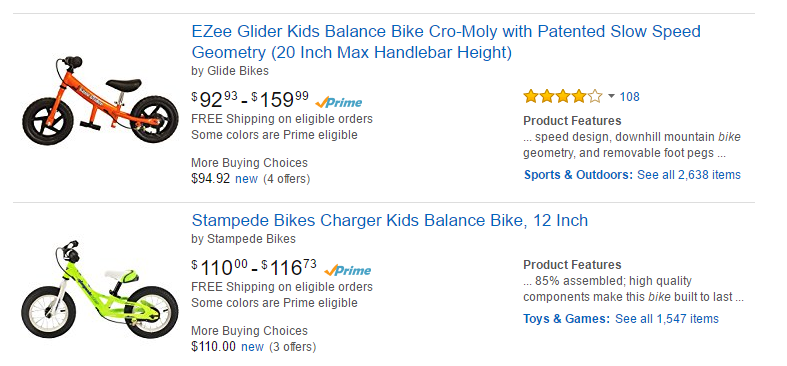Click the Prime badge beside $116.73
Screen dimensions: 787x366
tap(347, 270)
